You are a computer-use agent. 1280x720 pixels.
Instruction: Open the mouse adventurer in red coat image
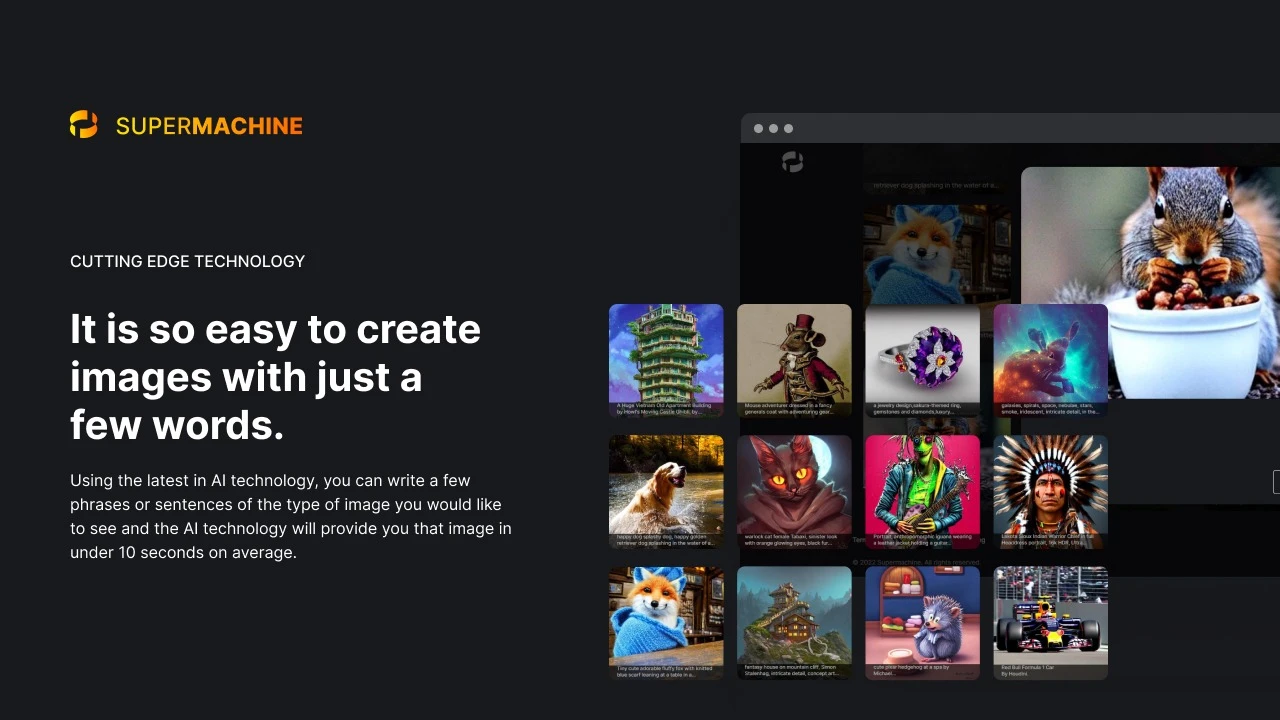(794, 360)
